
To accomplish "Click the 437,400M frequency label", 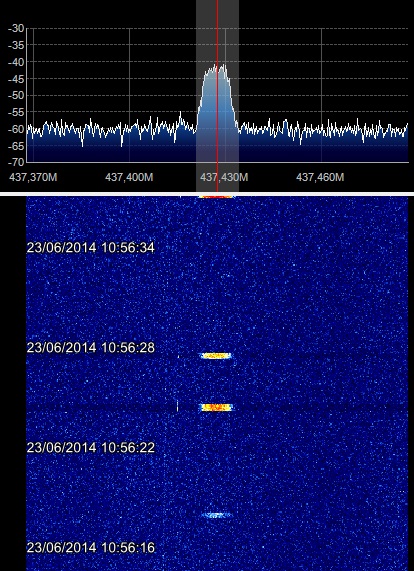I will pyautogui.click(x=129, y=178).
